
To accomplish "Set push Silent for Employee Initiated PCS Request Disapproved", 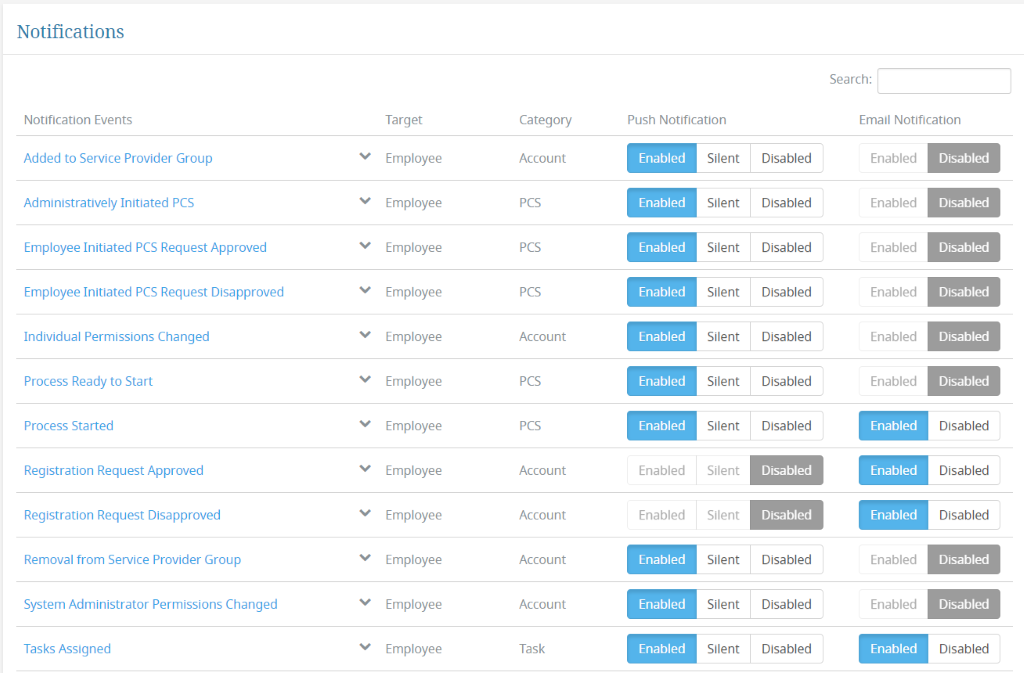I will click(x=723, y=292).
